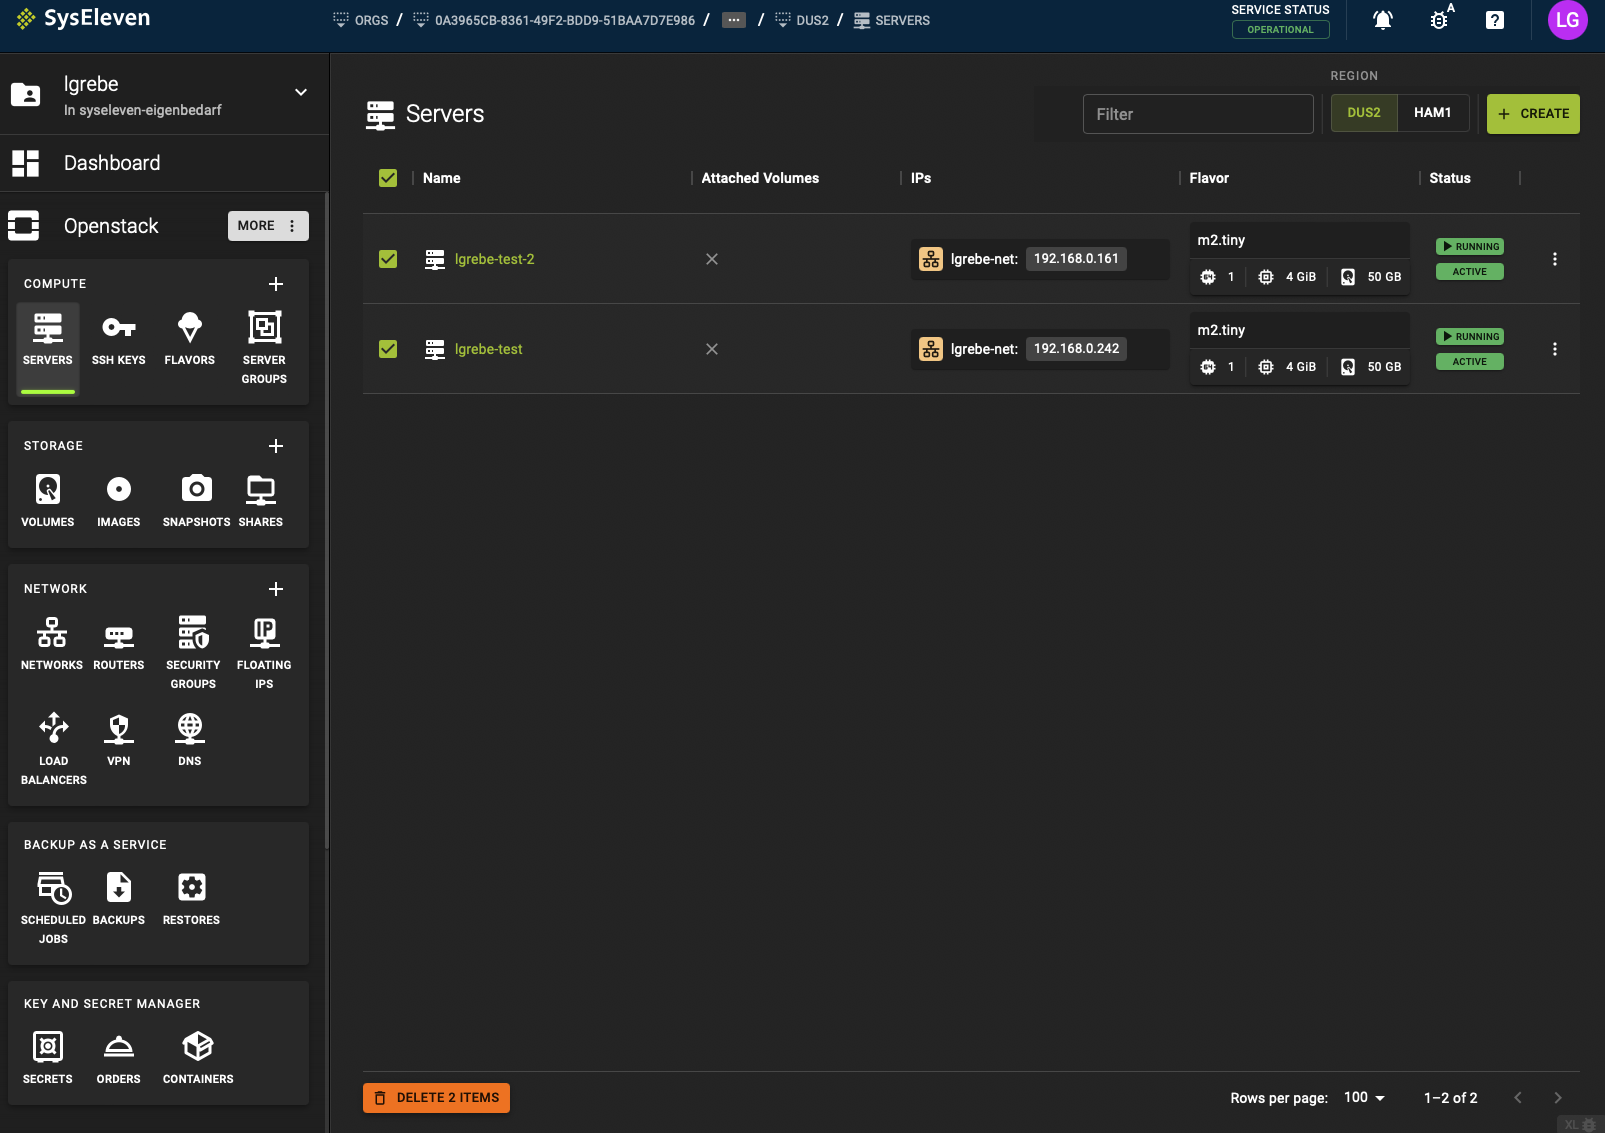Open the debug bug icon
1605x1133 pixels.
pos(1439,20)
